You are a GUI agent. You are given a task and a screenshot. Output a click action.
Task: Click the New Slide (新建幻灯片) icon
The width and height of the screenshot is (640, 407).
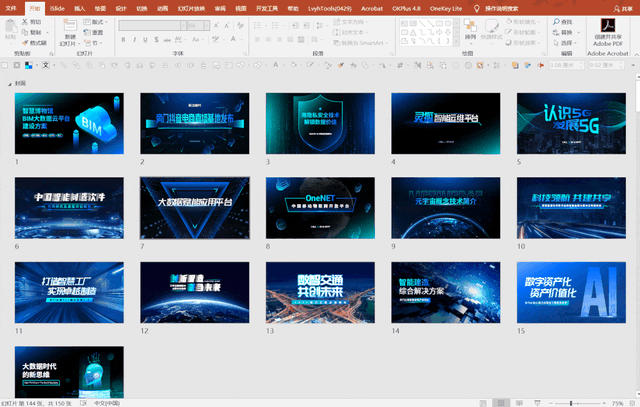70,26
